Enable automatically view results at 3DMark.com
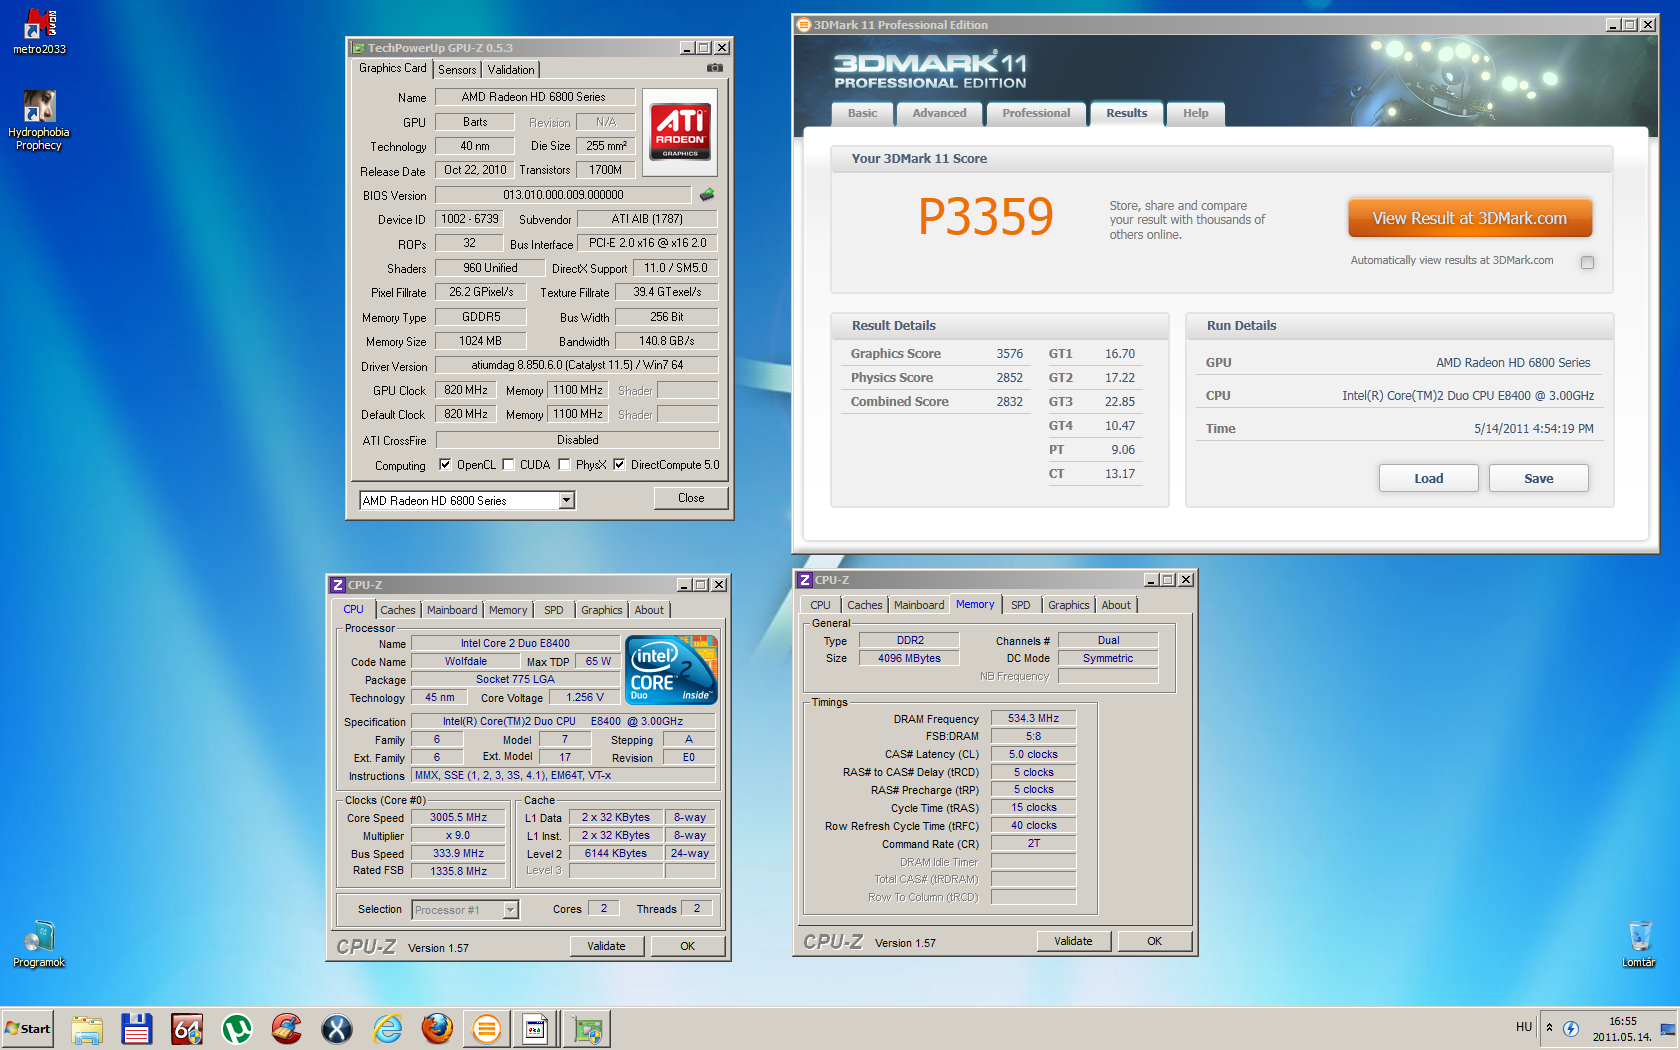 [1587, 262]
